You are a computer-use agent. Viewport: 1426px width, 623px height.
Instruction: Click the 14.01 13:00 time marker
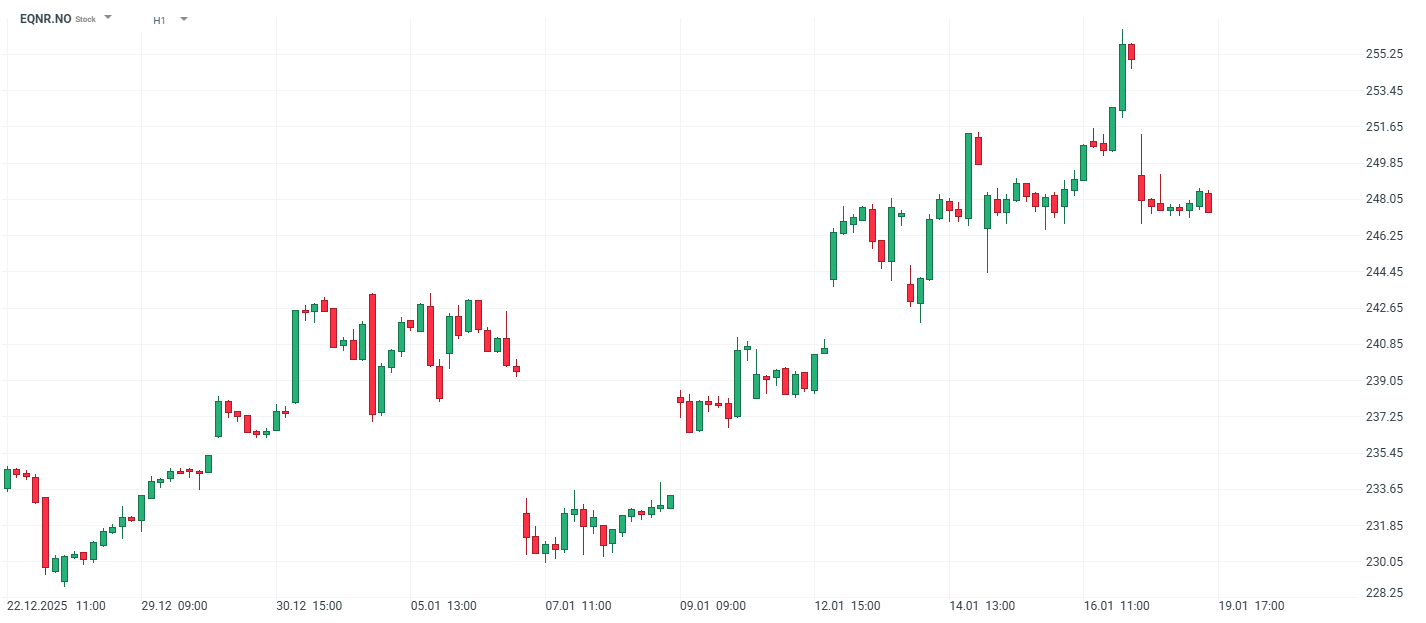point(982,606)
